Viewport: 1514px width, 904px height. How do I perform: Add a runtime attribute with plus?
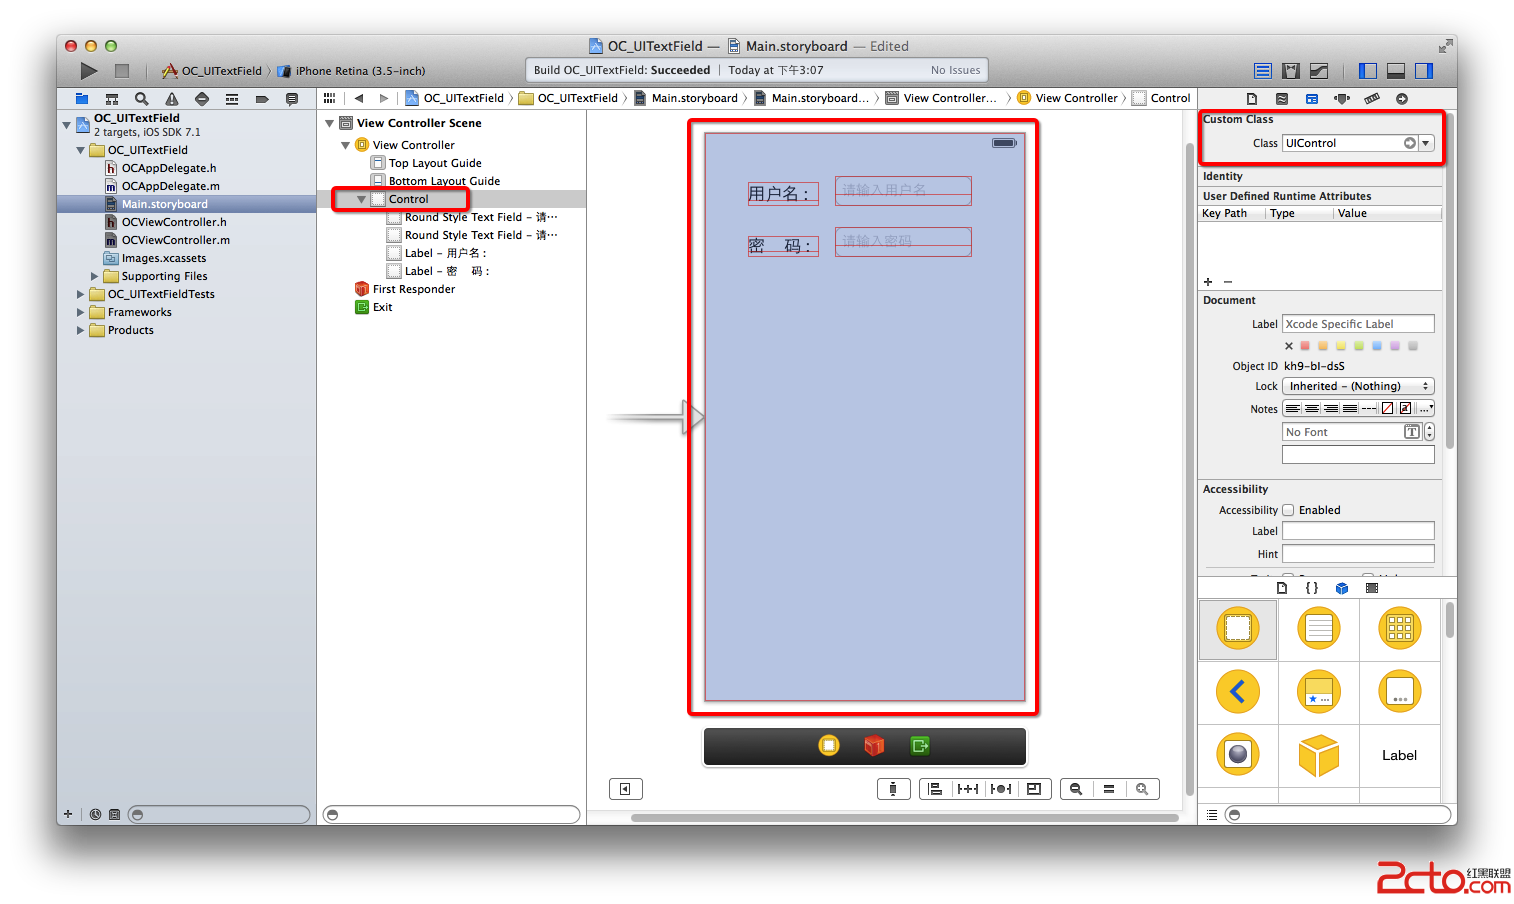[1208, 282]
